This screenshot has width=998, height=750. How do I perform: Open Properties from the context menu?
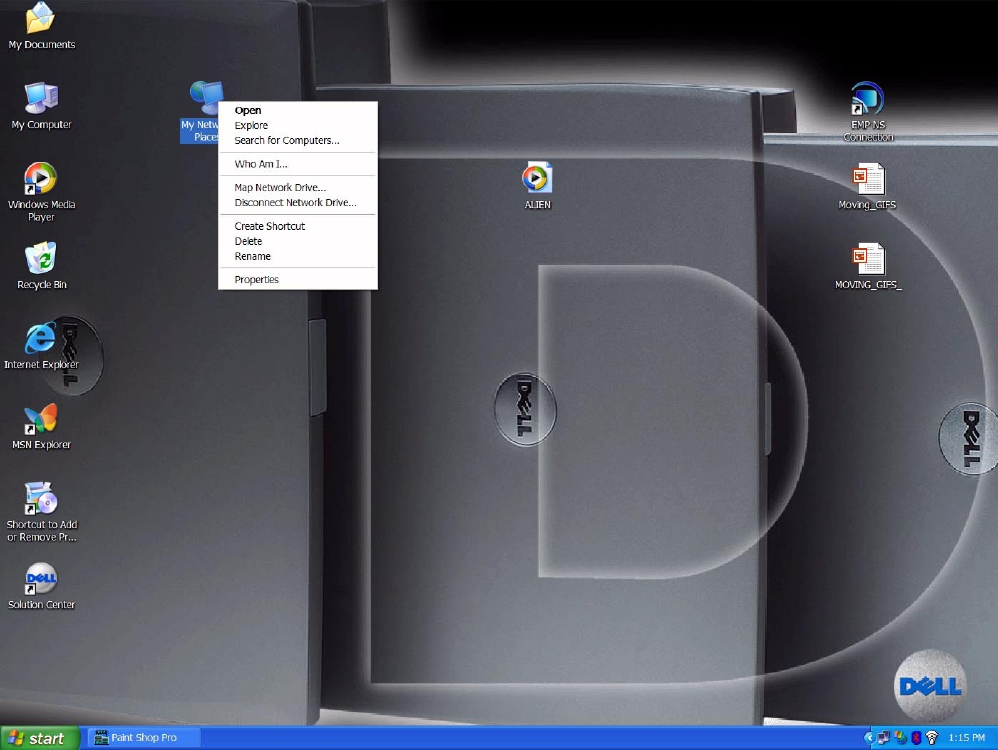click(x=298, y=279)
